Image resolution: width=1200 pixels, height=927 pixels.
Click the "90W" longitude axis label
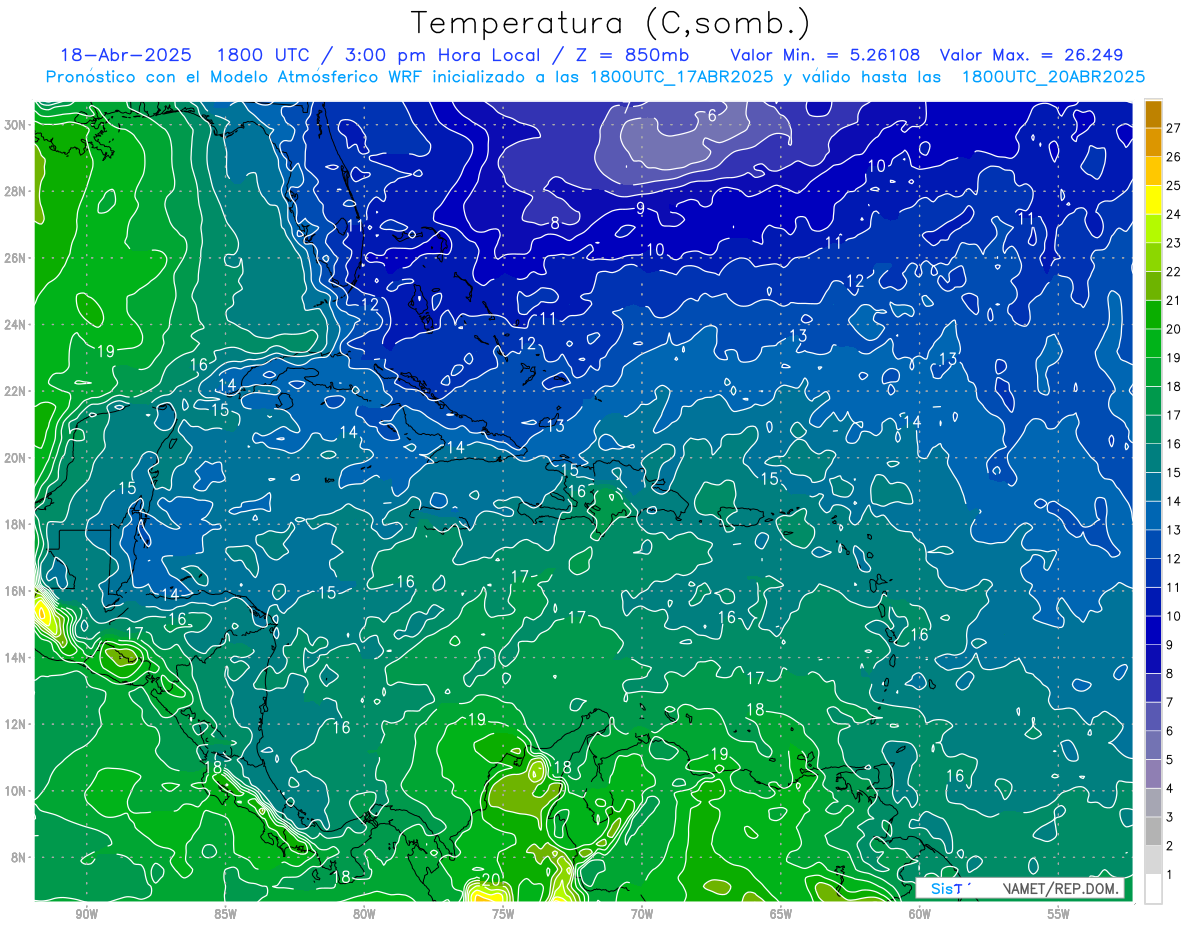point(86,914)
